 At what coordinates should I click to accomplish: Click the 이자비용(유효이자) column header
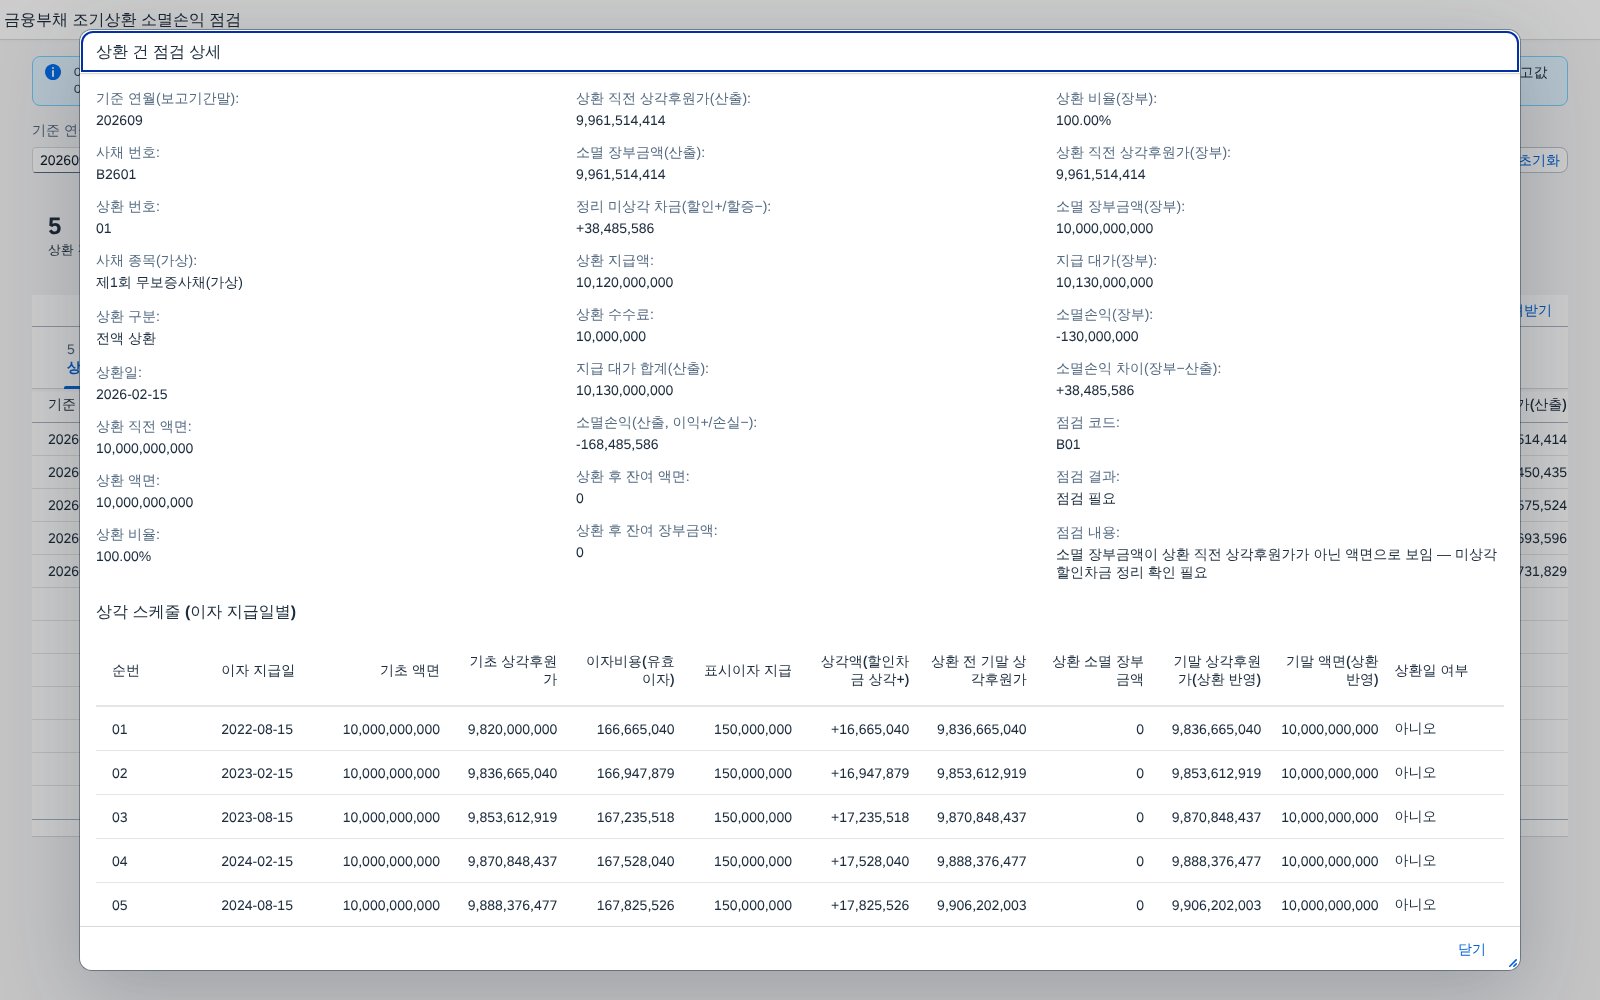tap(630, 671)
